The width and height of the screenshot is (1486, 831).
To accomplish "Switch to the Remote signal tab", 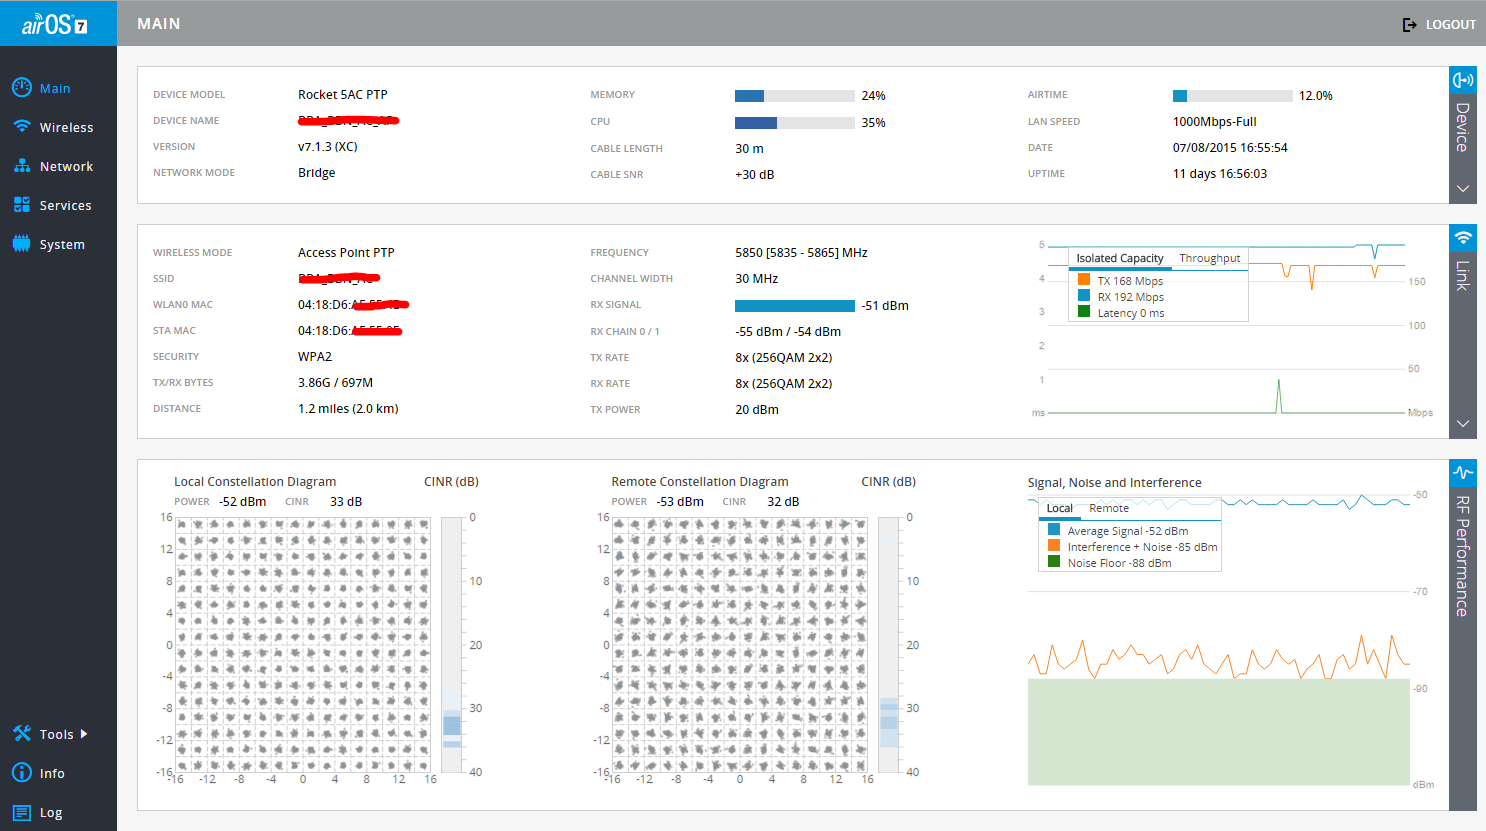I will (1108, 508).
